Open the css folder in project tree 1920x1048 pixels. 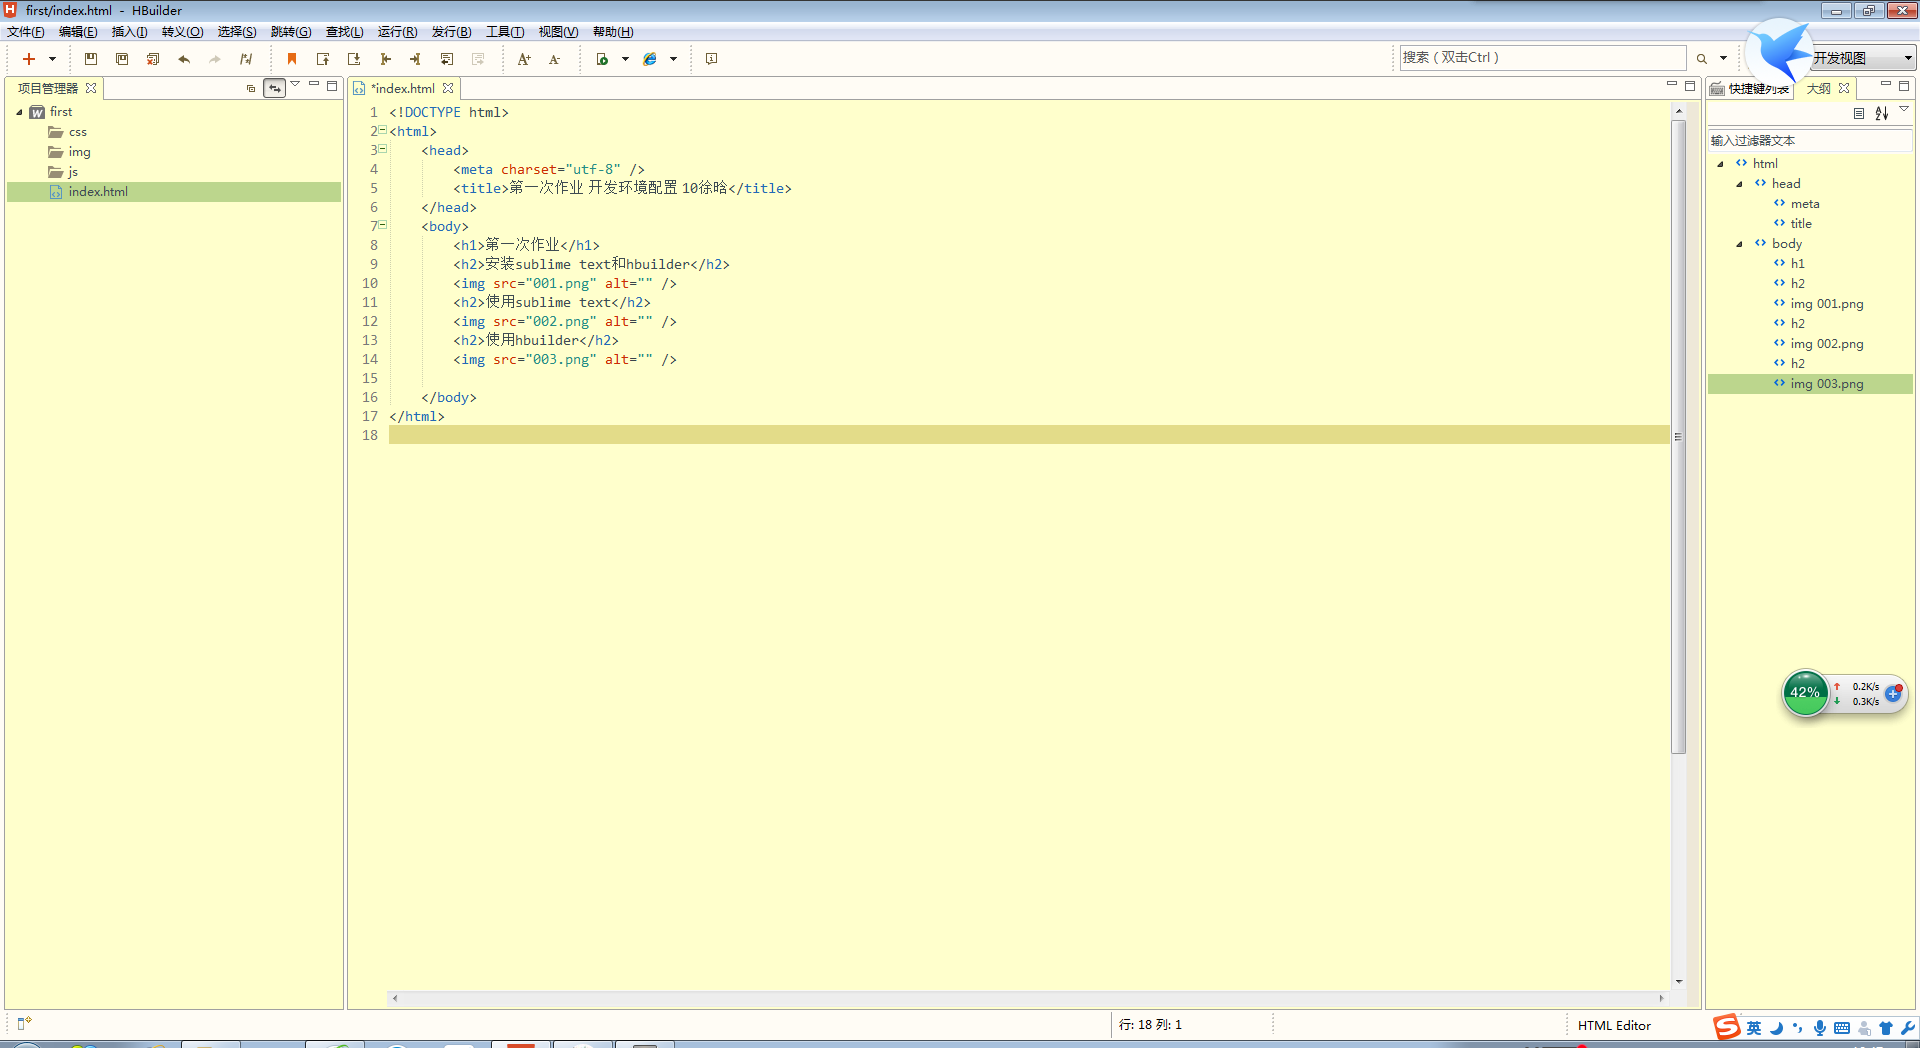77,132
